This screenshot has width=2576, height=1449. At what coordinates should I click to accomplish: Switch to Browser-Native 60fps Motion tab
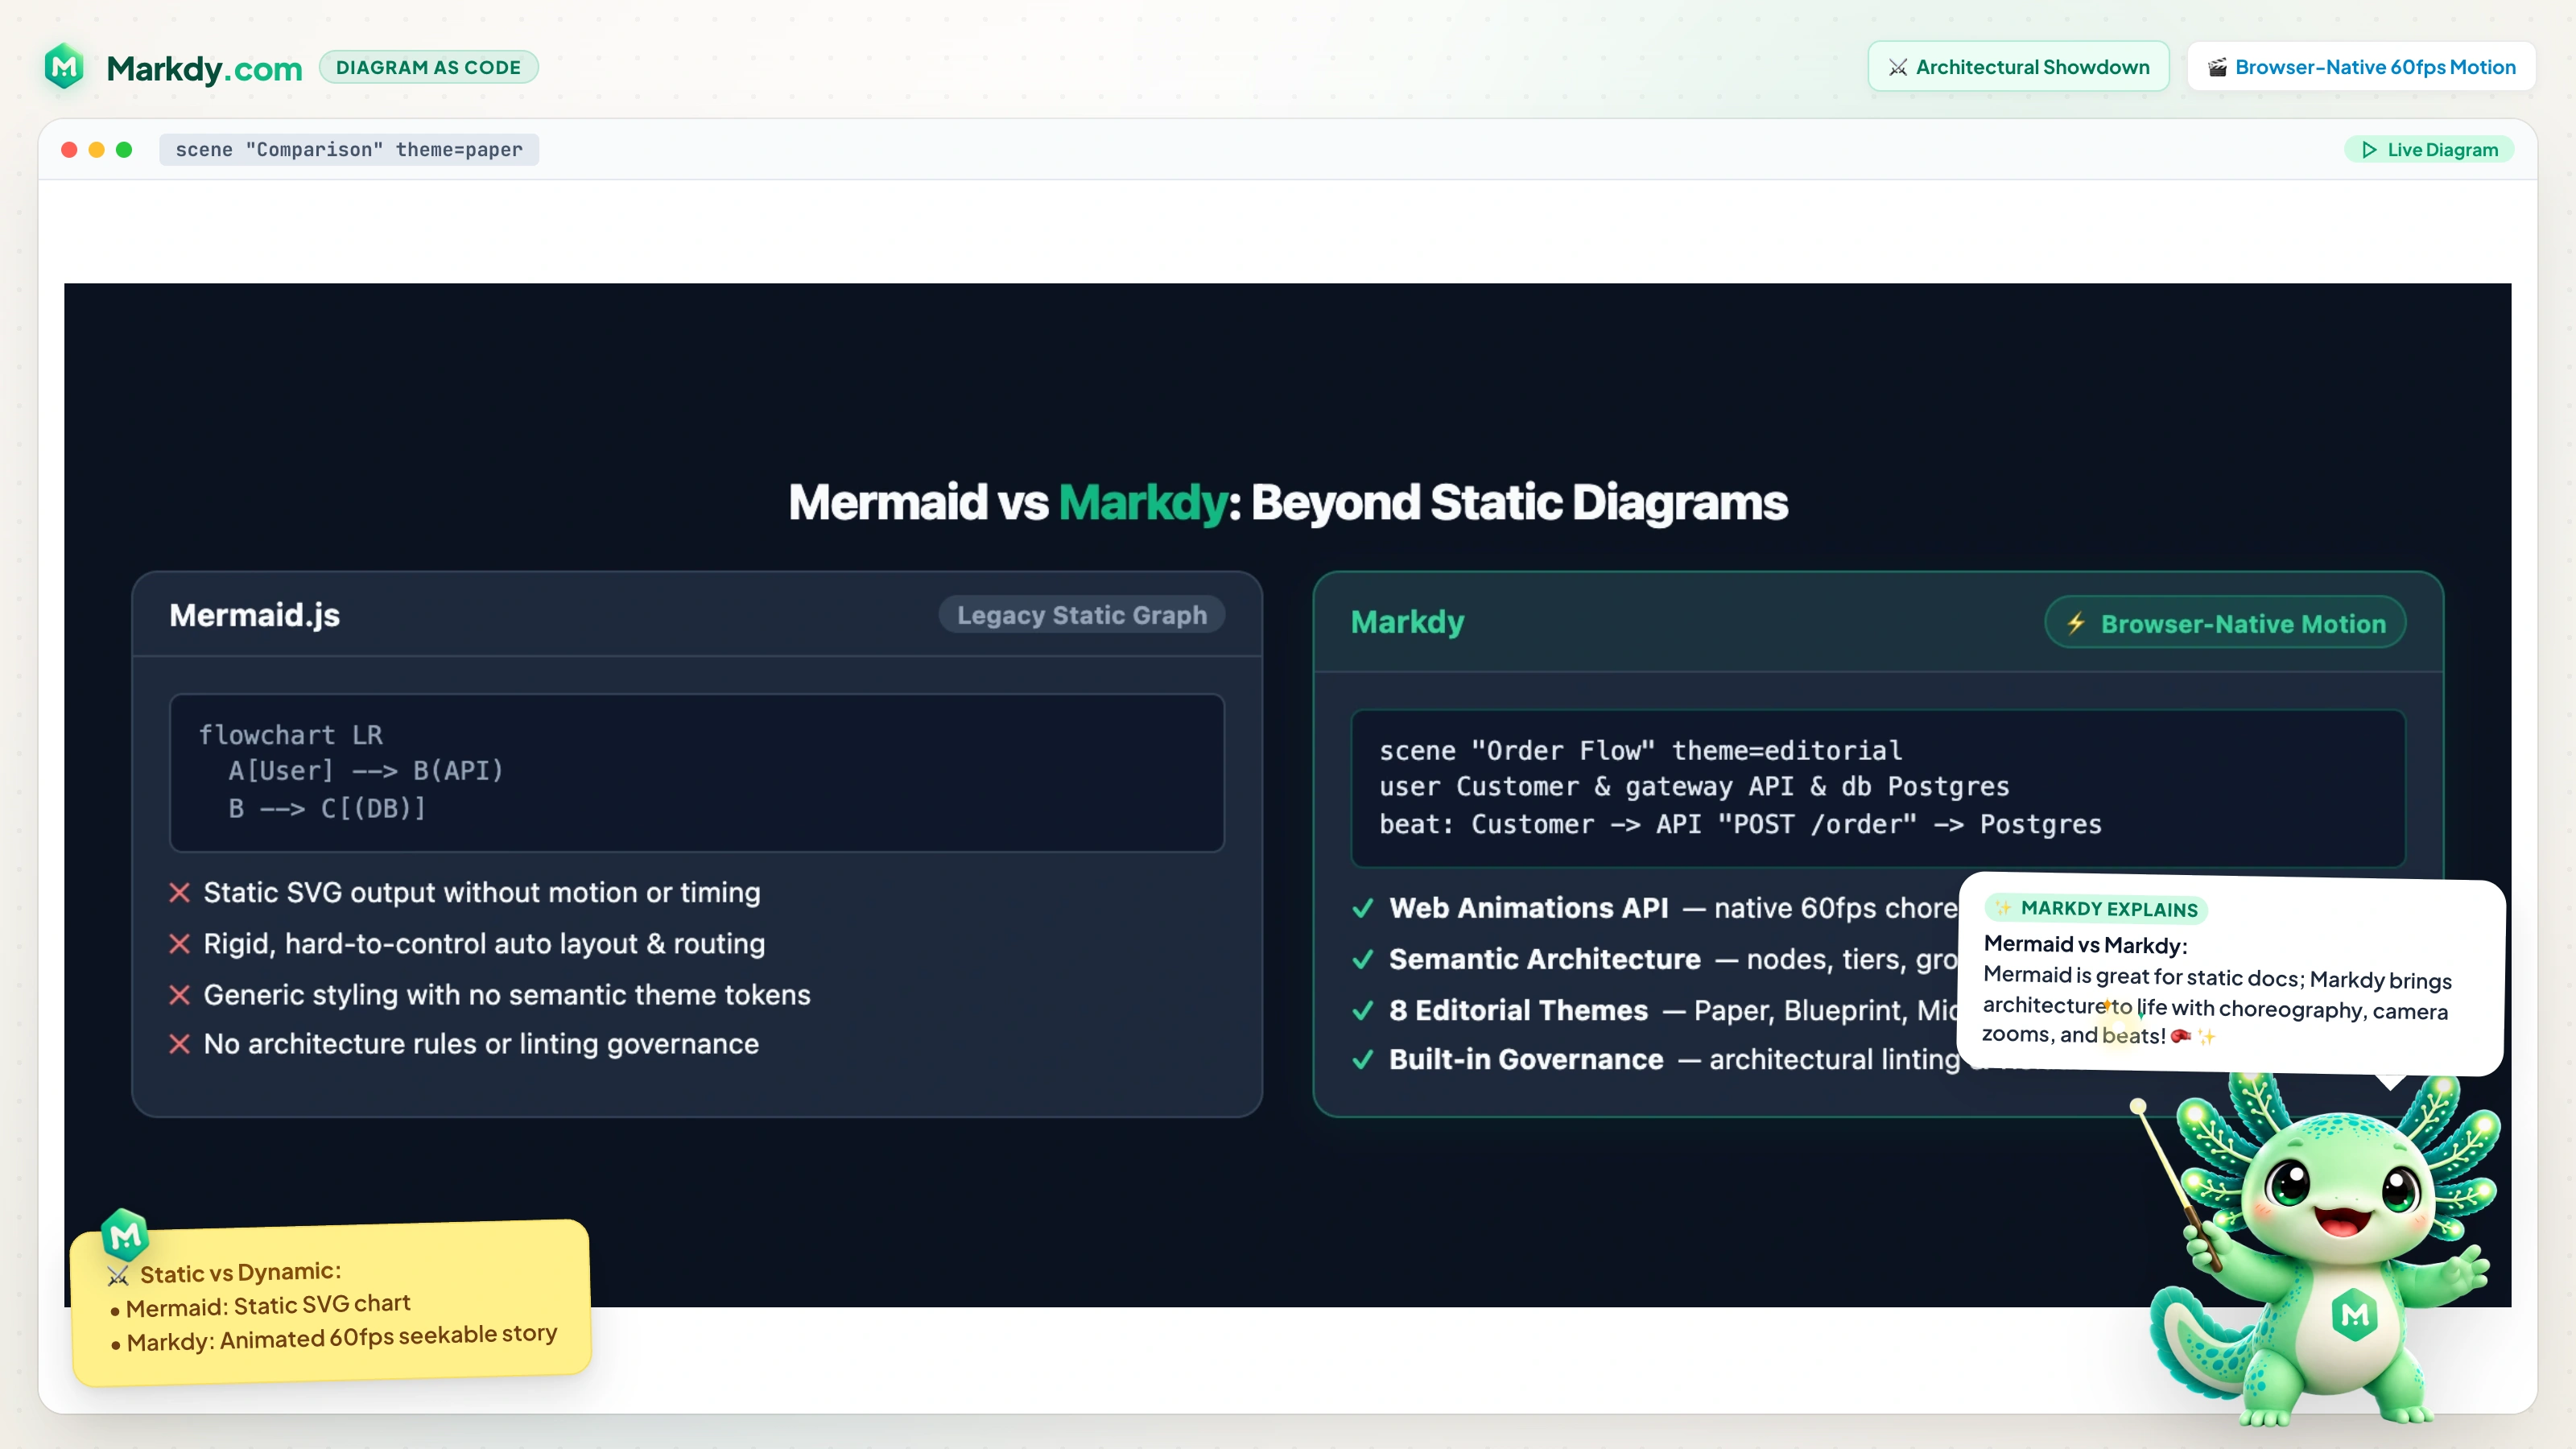pos(2361,67)
